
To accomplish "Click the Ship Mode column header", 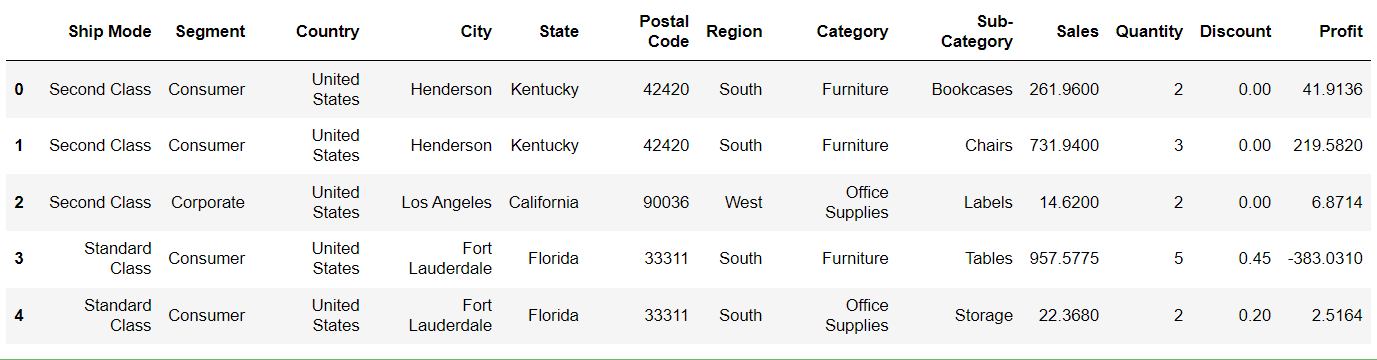I will pos(110,31).
